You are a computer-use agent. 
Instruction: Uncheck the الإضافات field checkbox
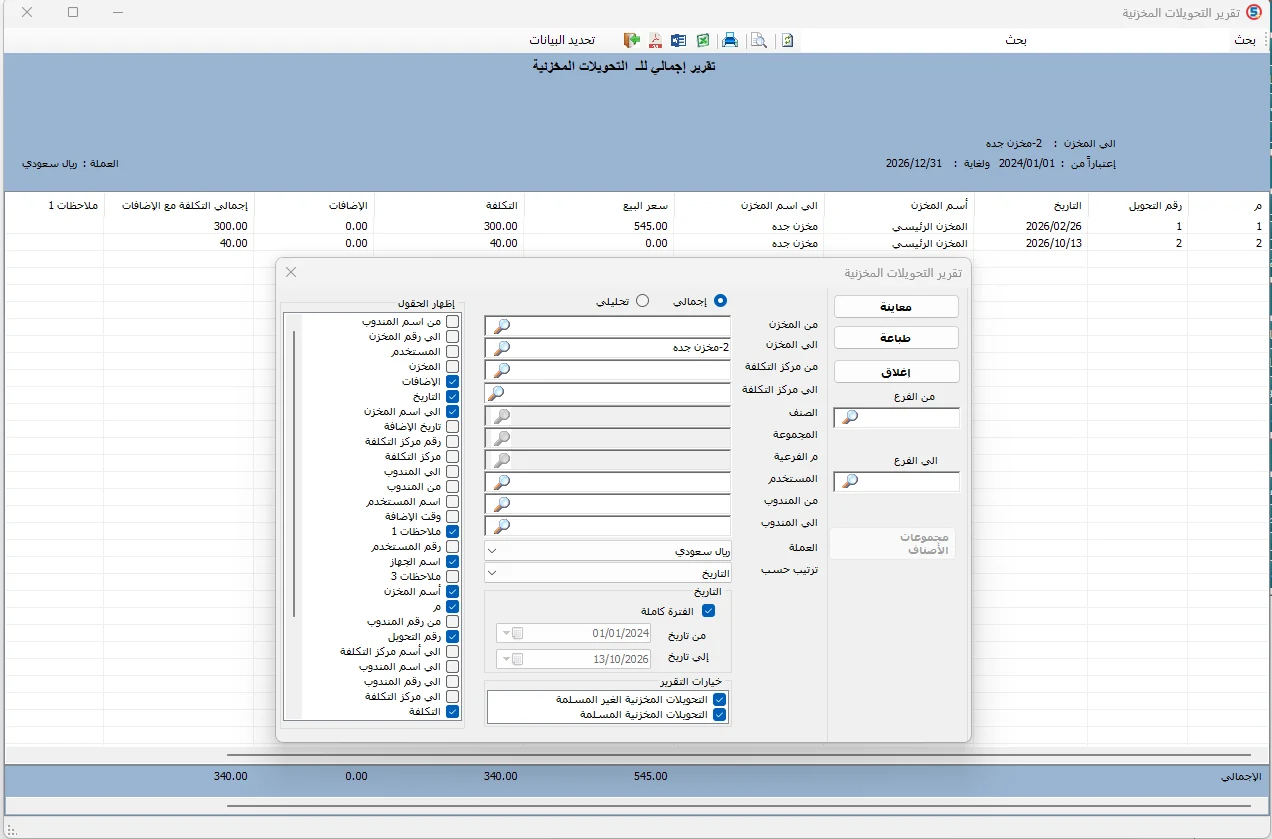[x=452, y=382]
